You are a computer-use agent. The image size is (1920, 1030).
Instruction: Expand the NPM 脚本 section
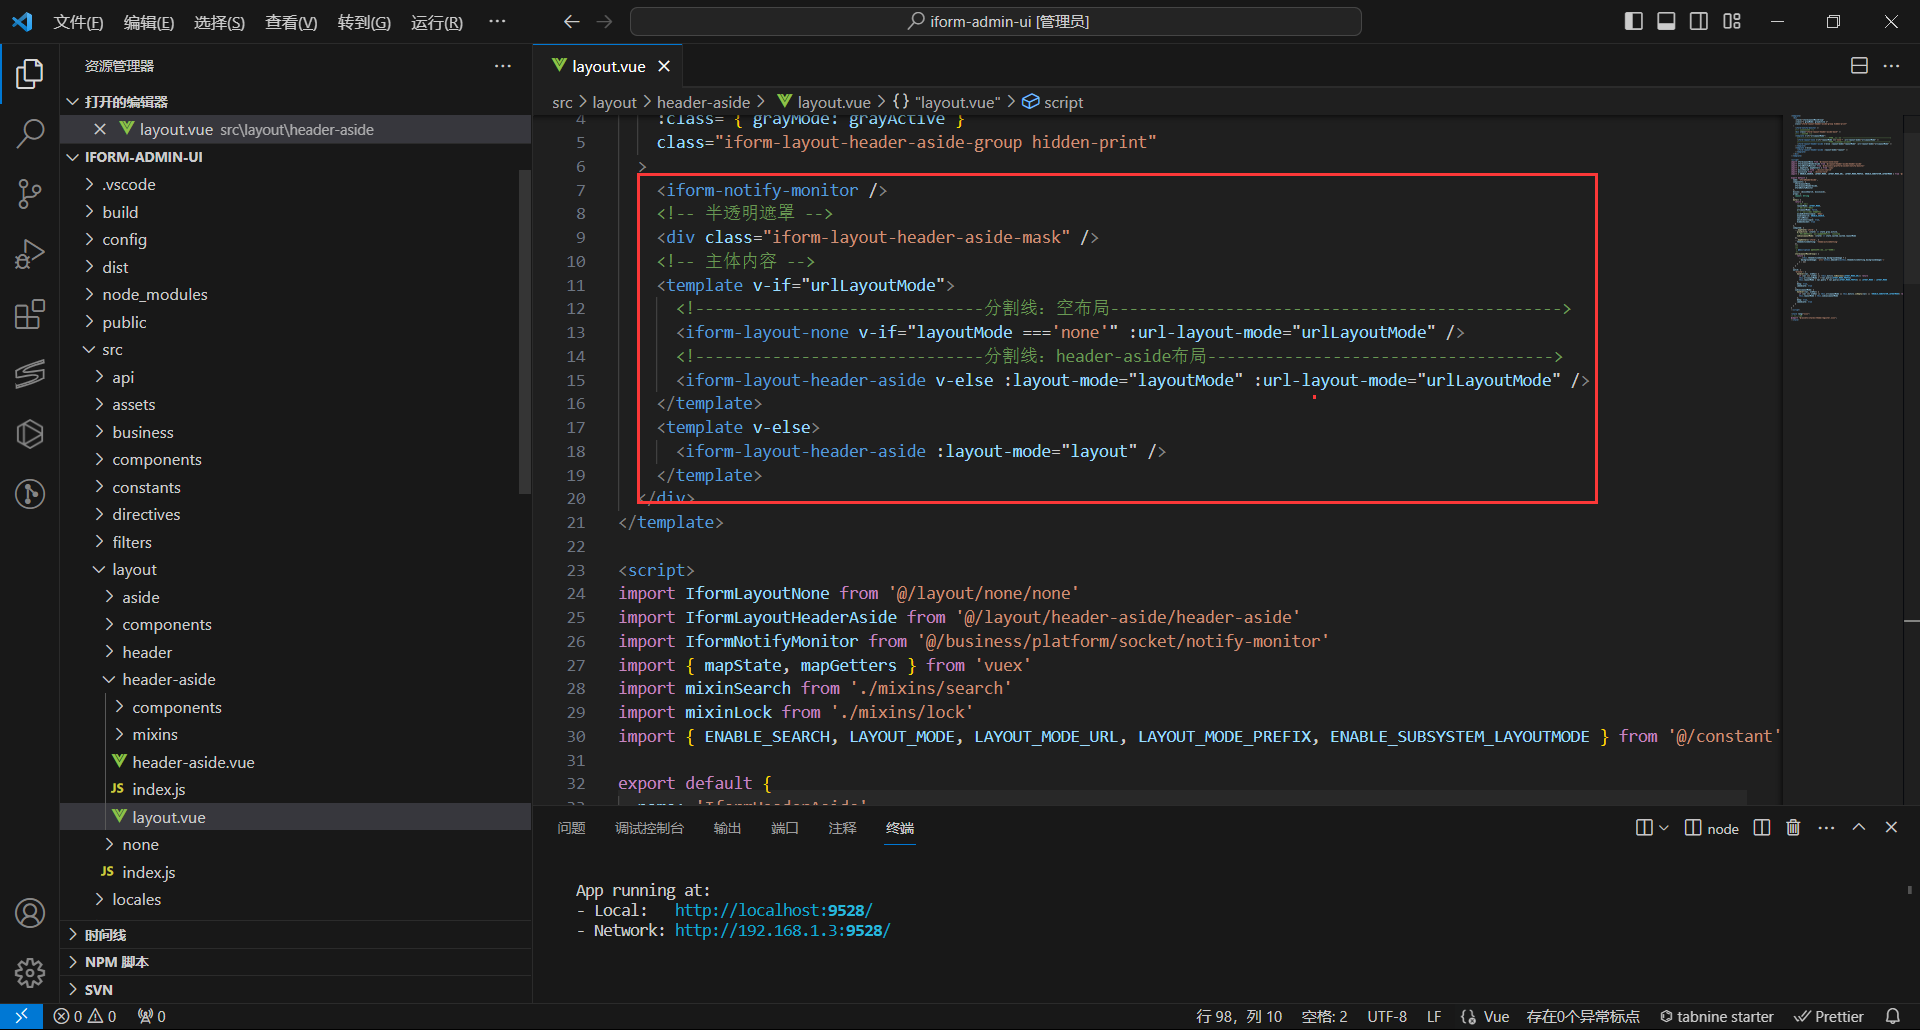[x=116, y=962]
